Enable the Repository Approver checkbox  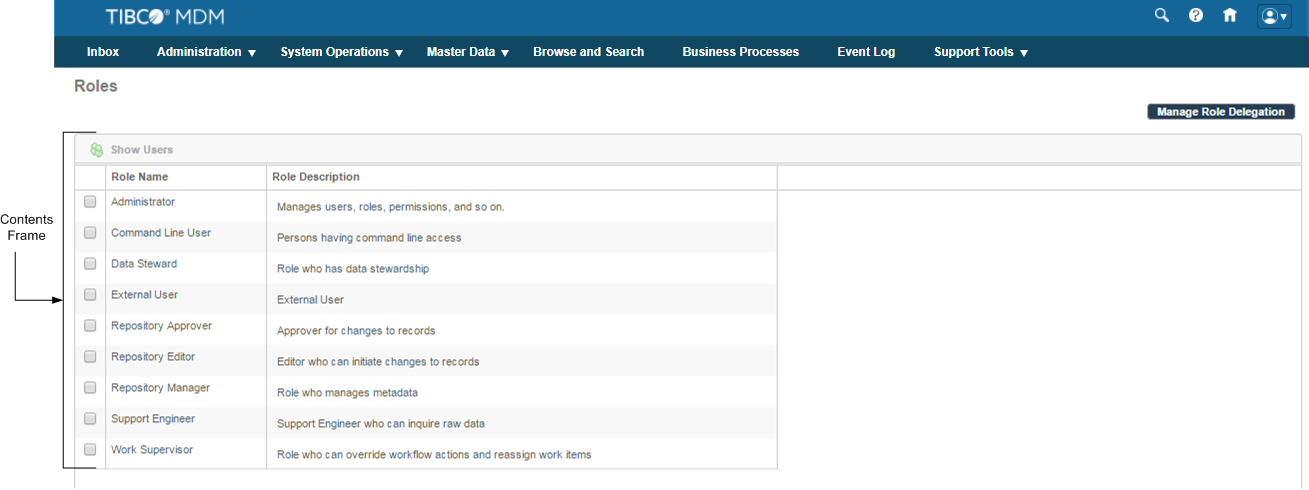coord(90,326)
